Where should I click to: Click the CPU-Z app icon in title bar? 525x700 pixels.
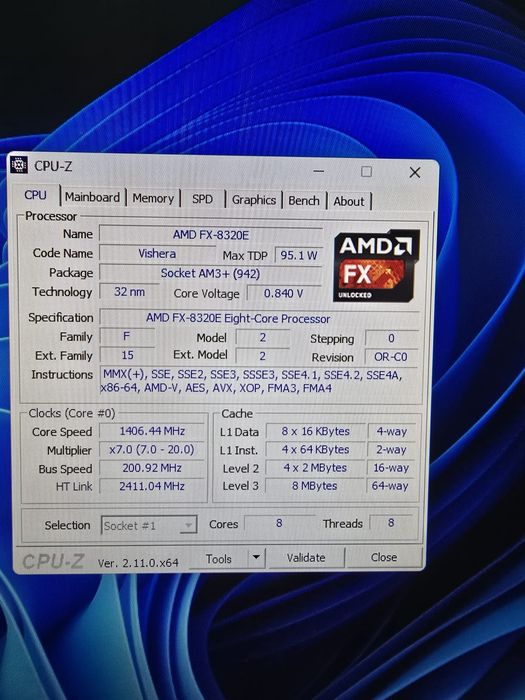coord(19,164)
